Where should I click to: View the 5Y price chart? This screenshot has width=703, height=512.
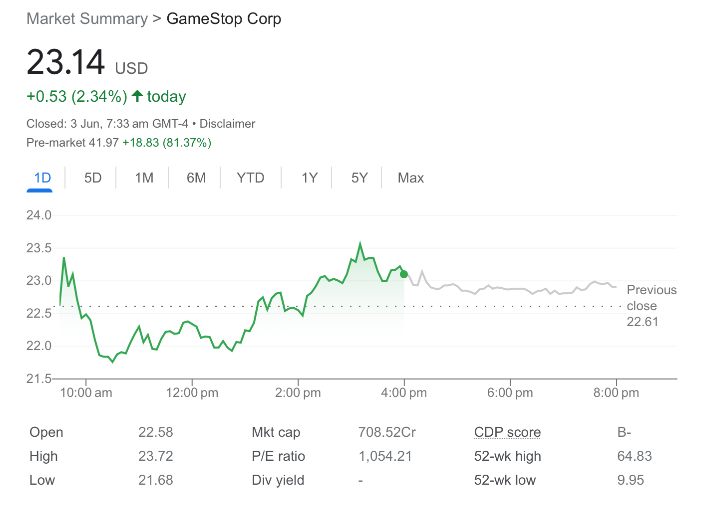tap(359, 178)
